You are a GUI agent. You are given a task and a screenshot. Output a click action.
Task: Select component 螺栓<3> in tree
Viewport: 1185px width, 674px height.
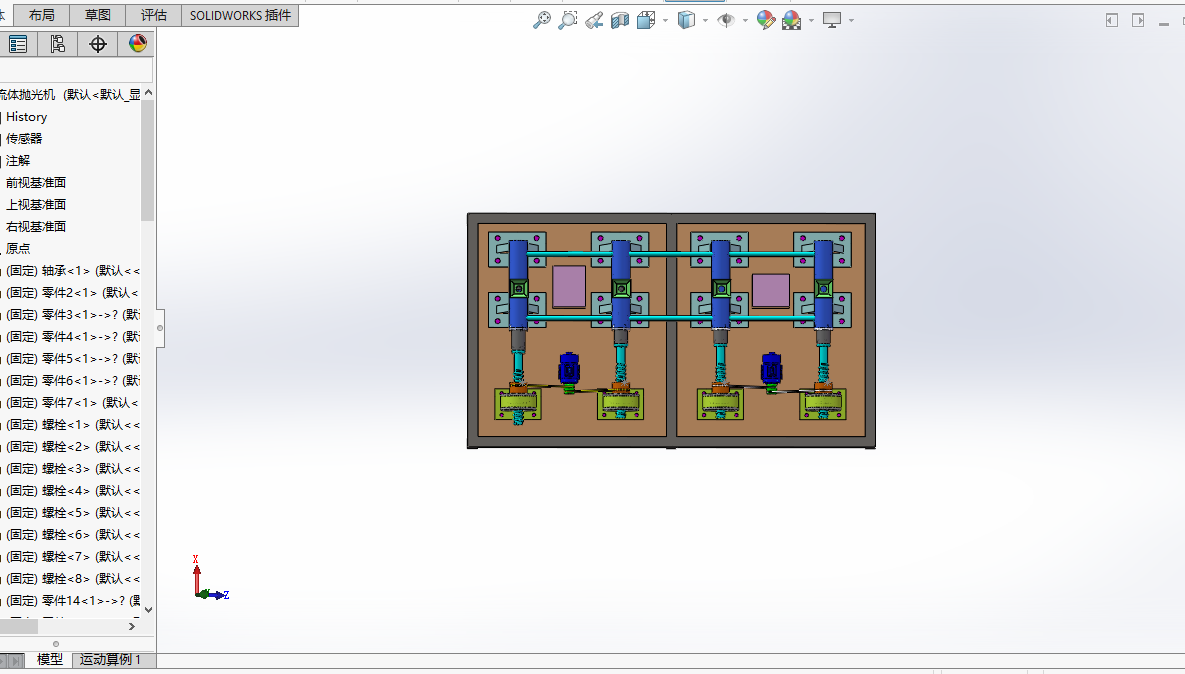tap(73, 468)
